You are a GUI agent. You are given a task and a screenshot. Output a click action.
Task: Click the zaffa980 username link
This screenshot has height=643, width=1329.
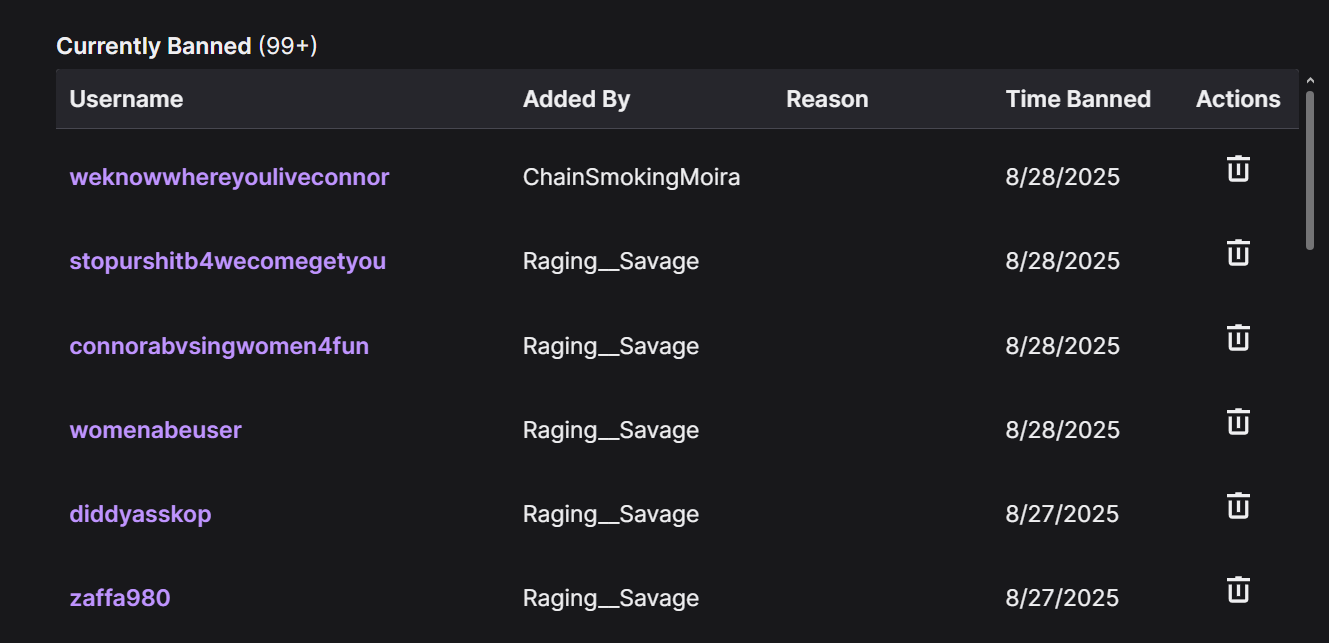click(x=120, y=598)
